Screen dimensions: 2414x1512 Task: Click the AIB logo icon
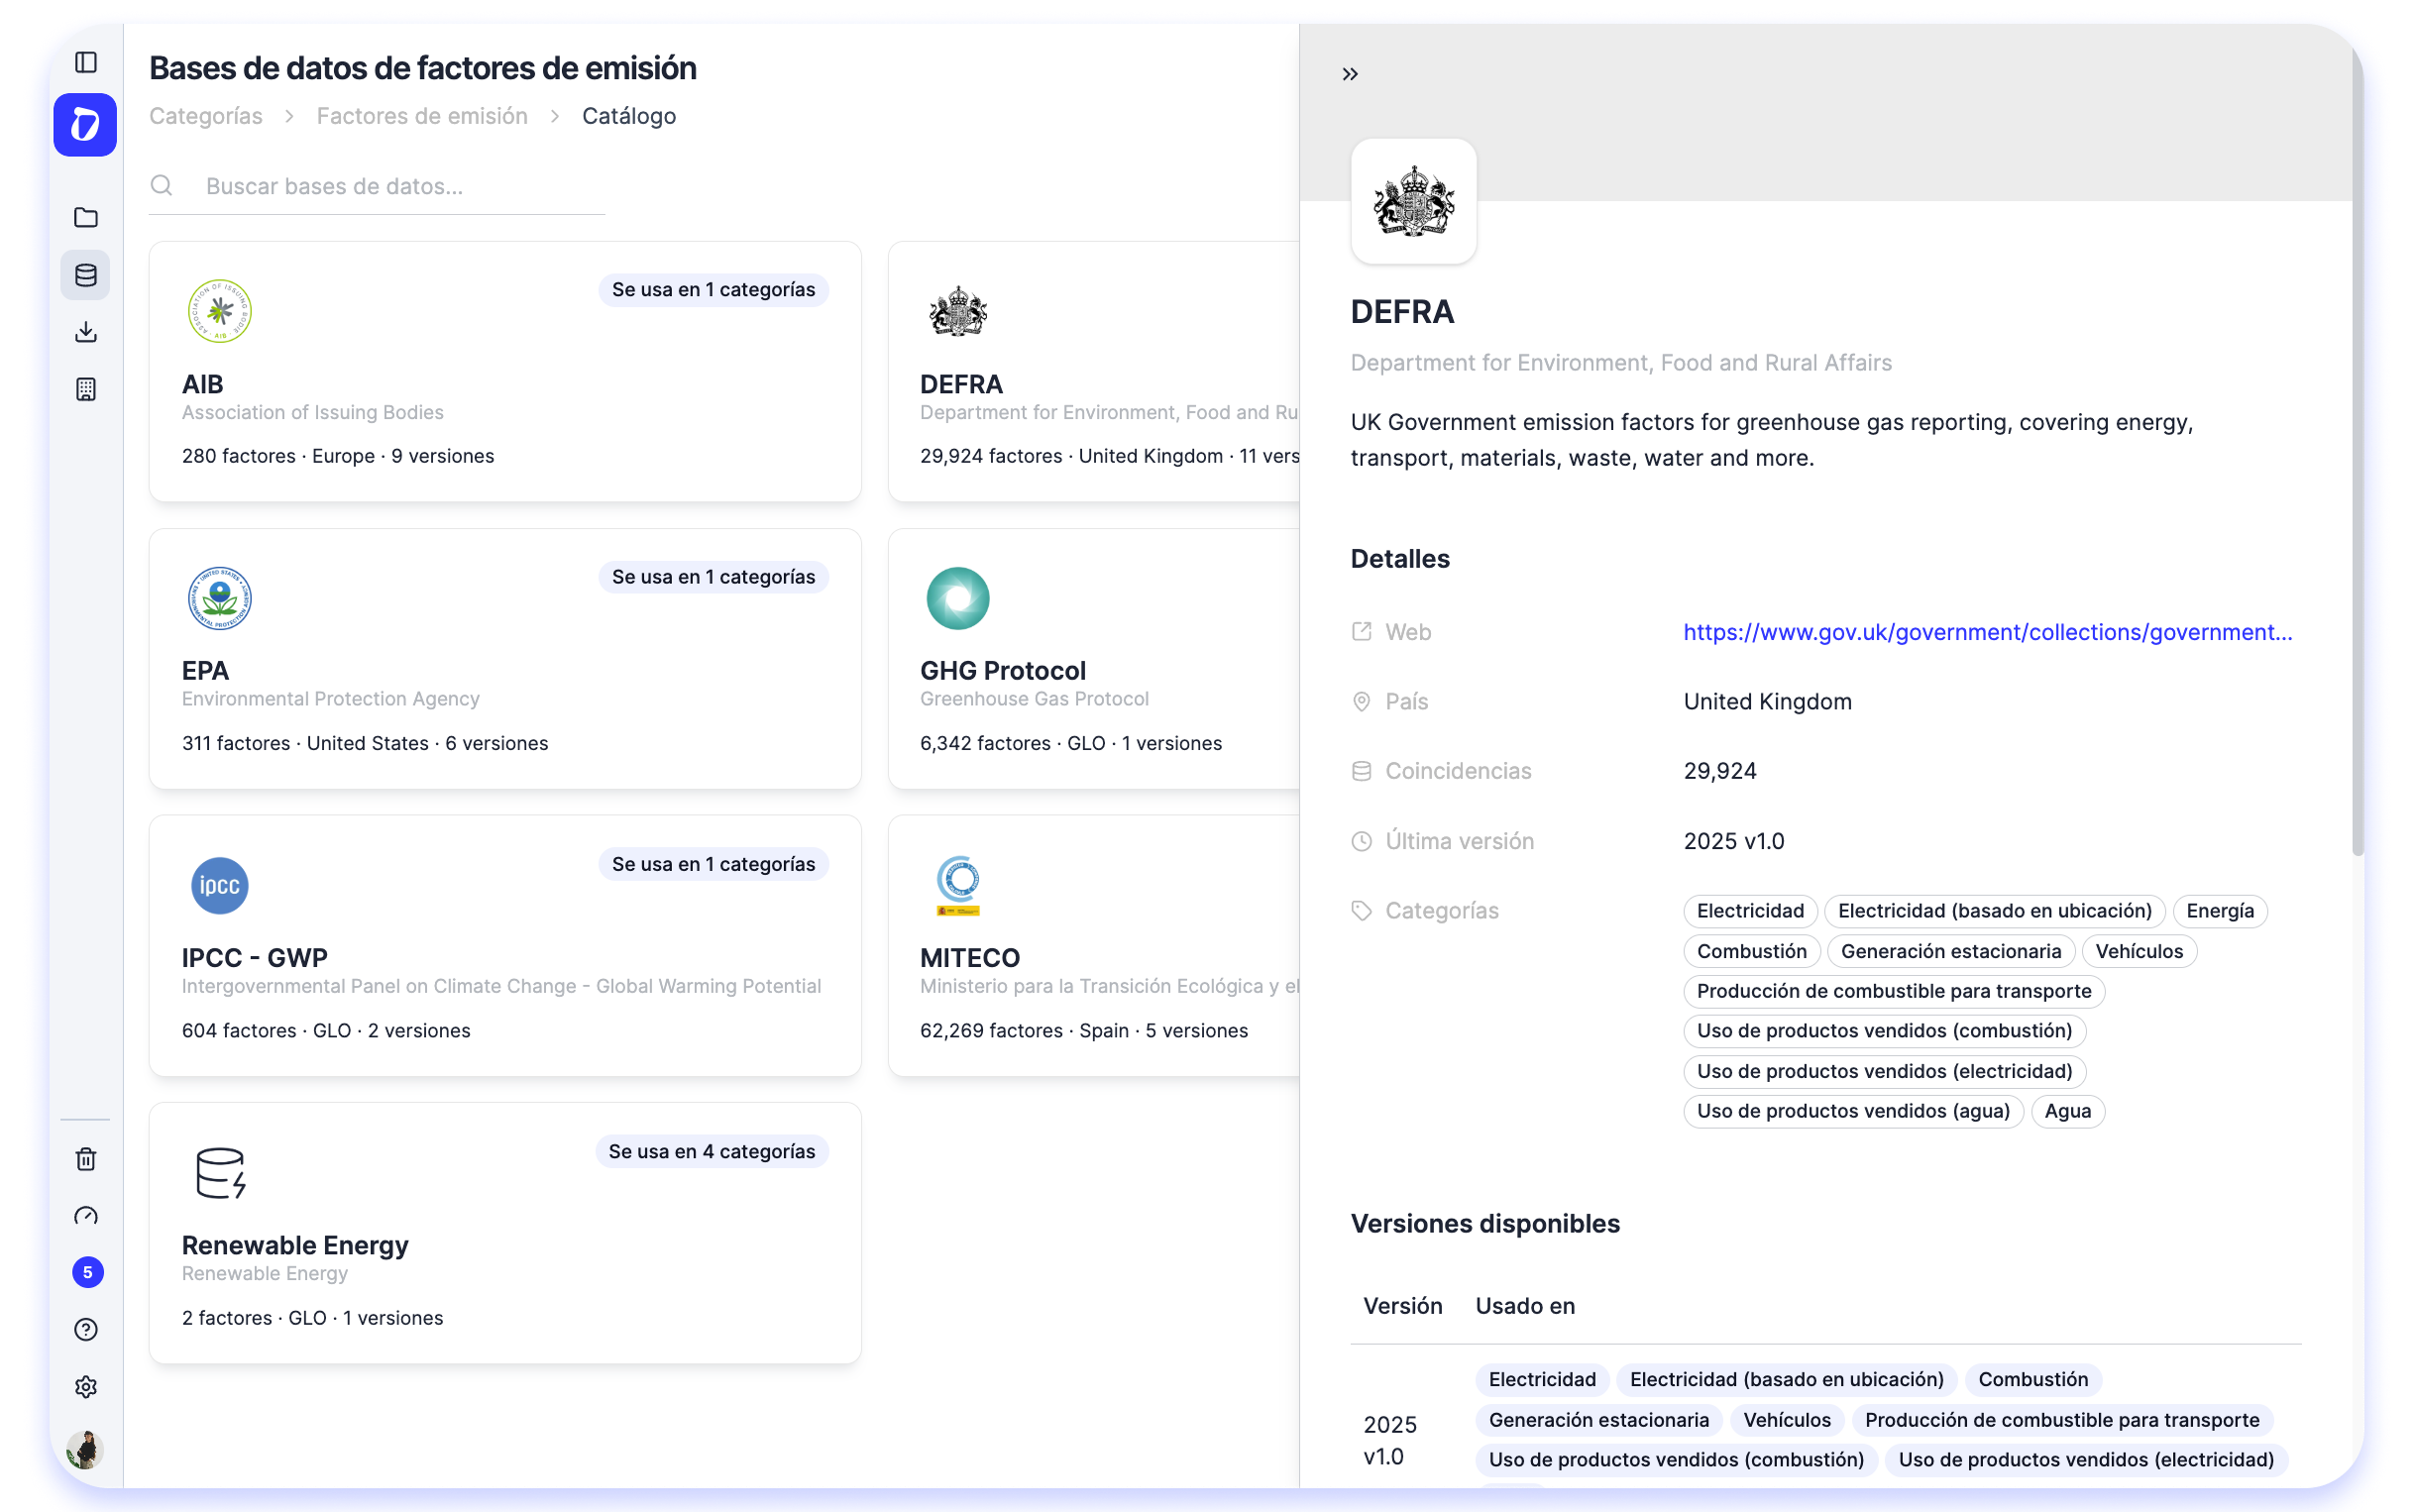coord(219,311)
